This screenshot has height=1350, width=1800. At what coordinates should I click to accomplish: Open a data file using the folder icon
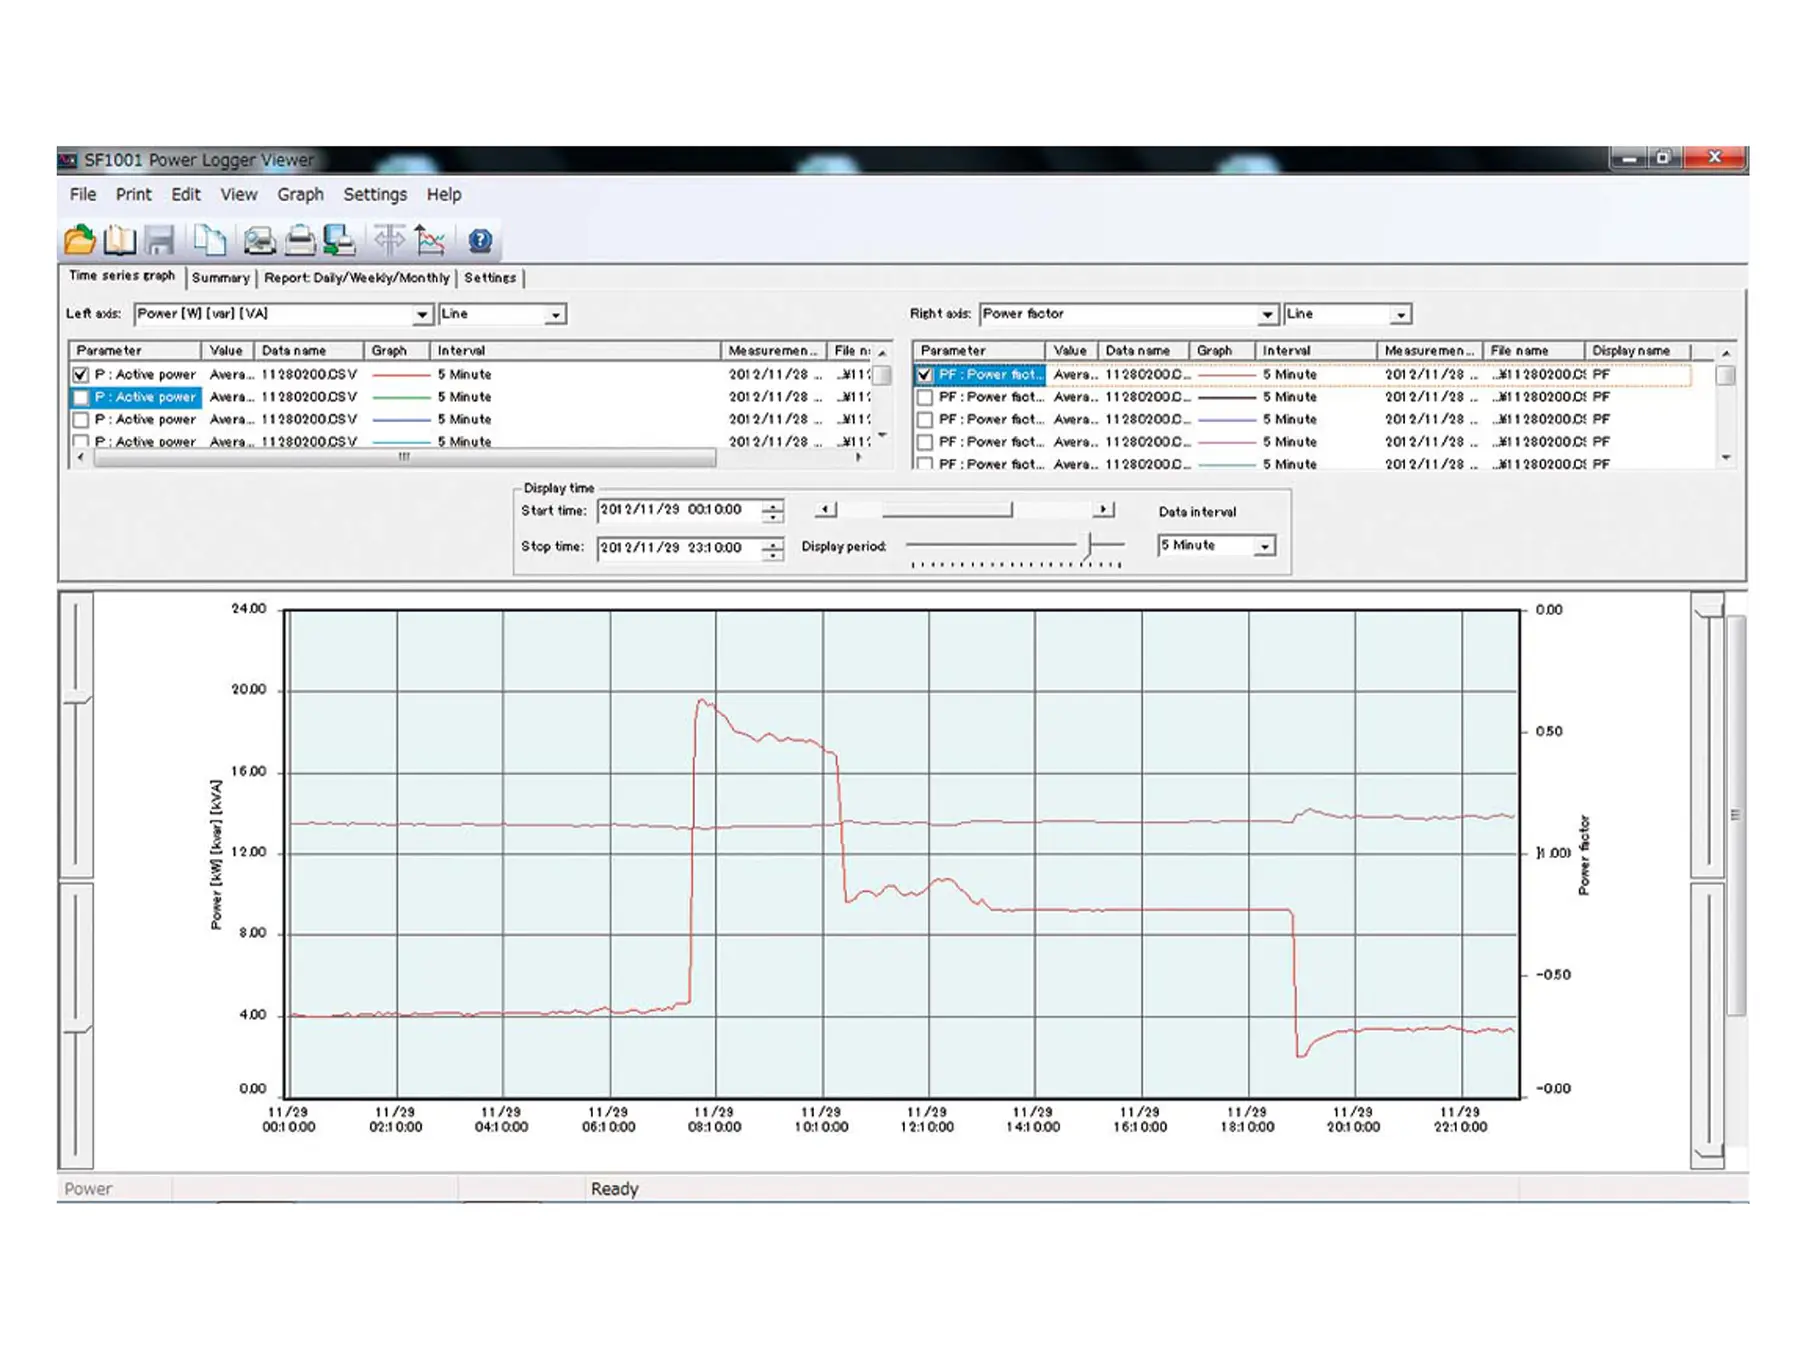(80, 240)
